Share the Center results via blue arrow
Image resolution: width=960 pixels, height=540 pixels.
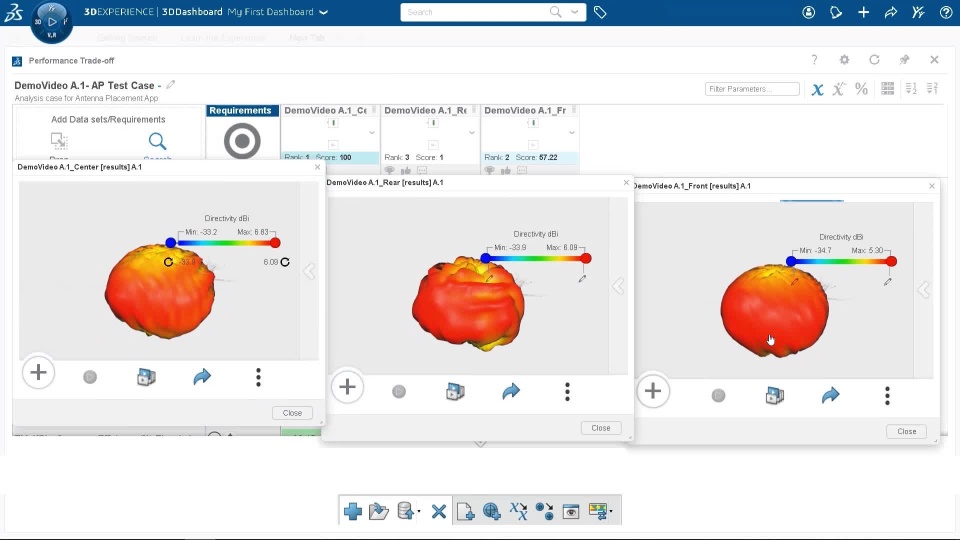[x=202, y=377]
